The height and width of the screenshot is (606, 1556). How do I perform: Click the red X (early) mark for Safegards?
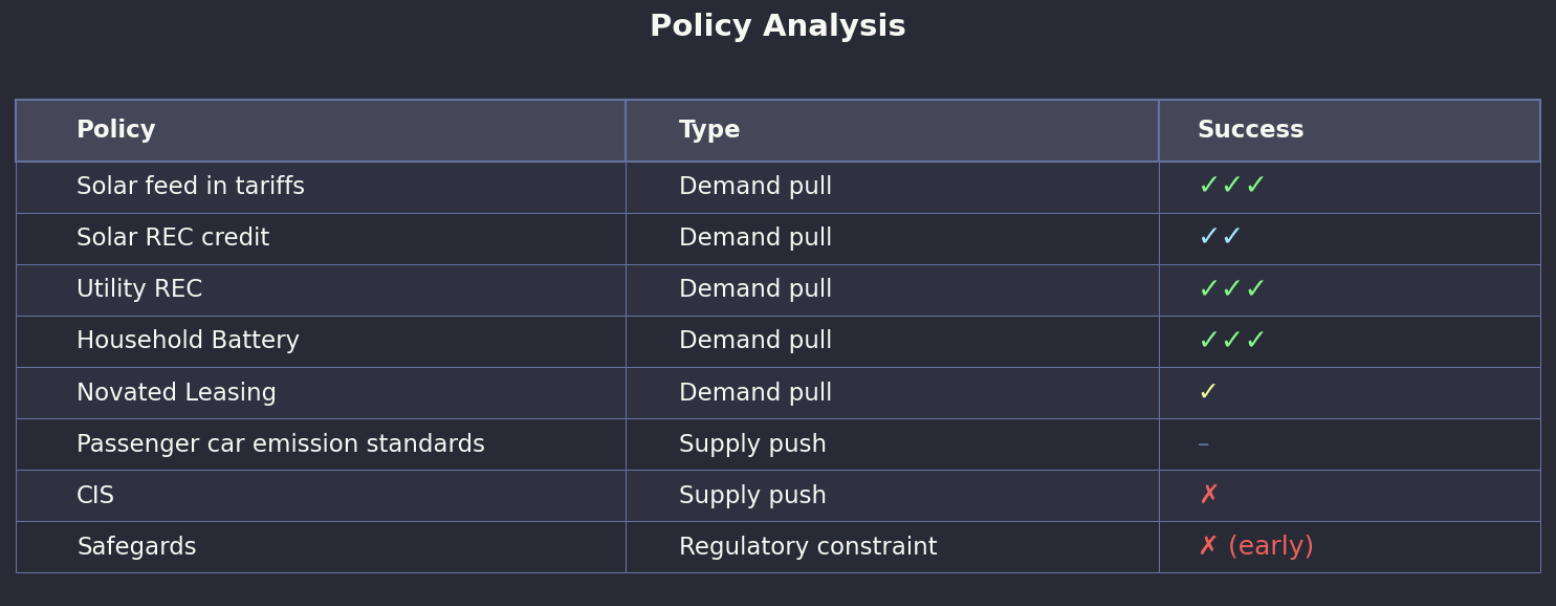1255,547
